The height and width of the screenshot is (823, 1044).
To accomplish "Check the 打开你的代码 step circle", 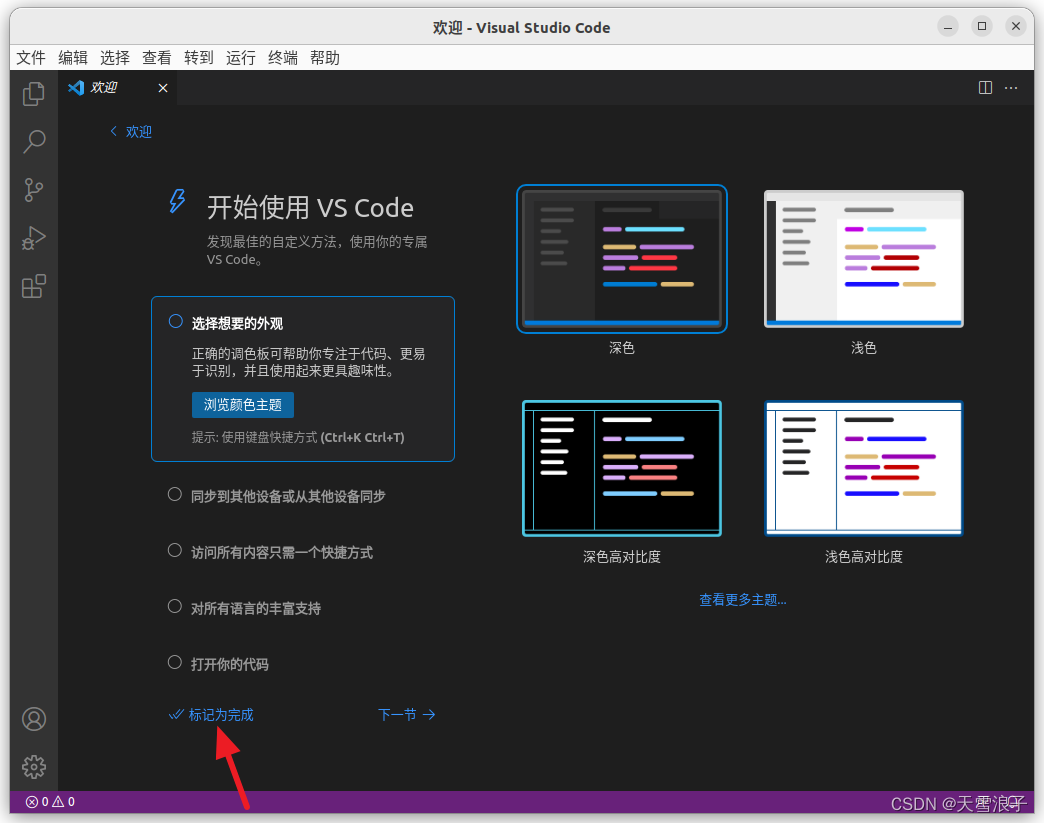I will 174,663.
